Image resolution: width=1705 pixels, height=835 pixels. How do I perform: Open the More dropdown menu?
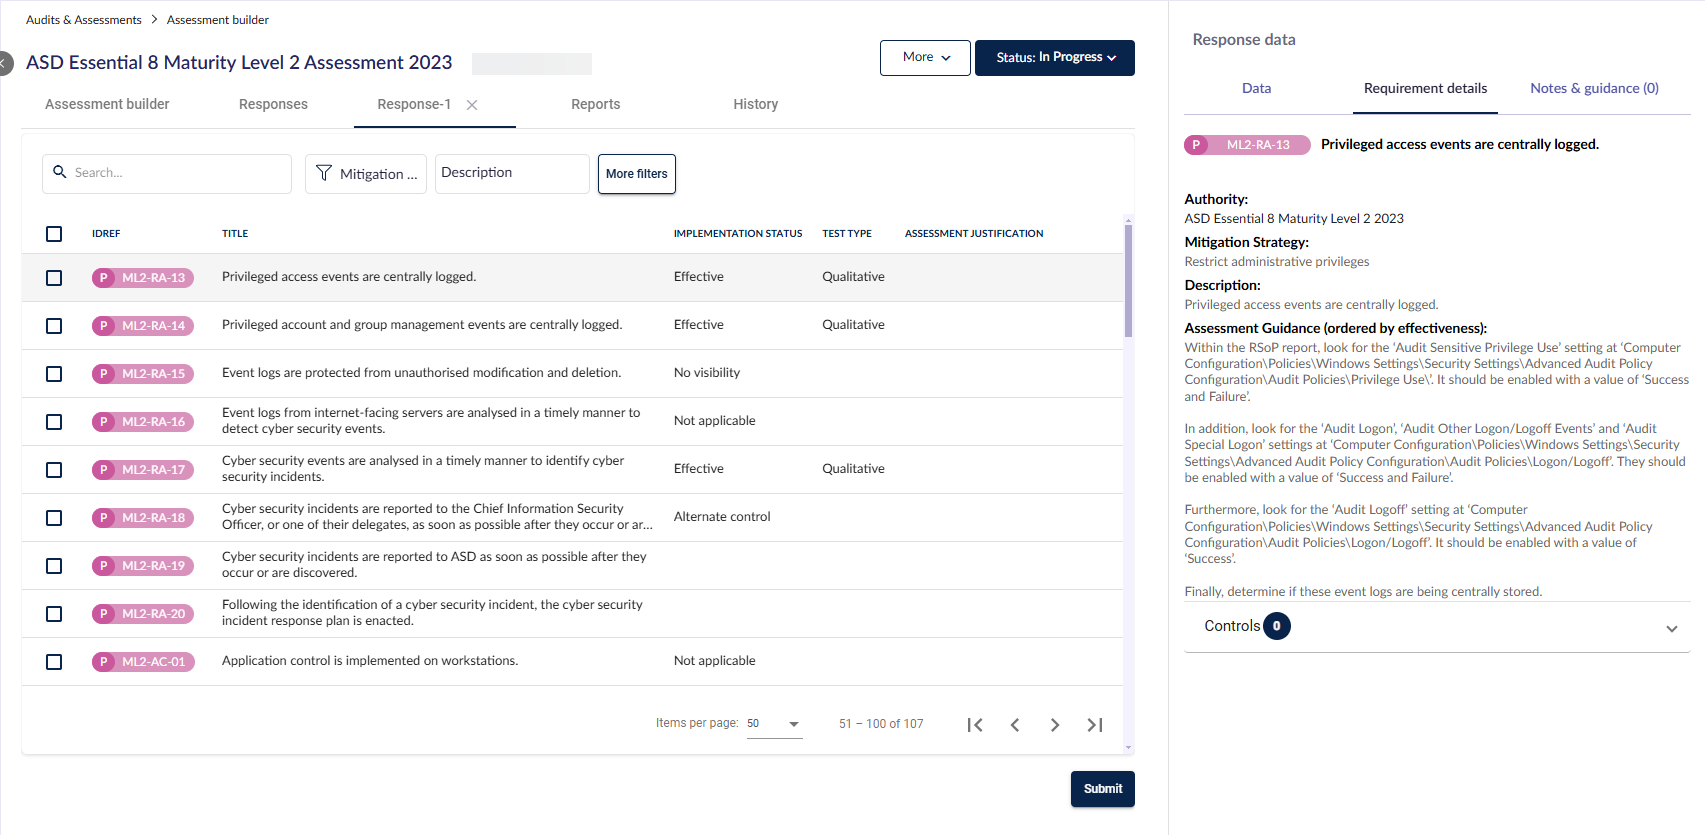pyautogui.click(x=925, y=58)
